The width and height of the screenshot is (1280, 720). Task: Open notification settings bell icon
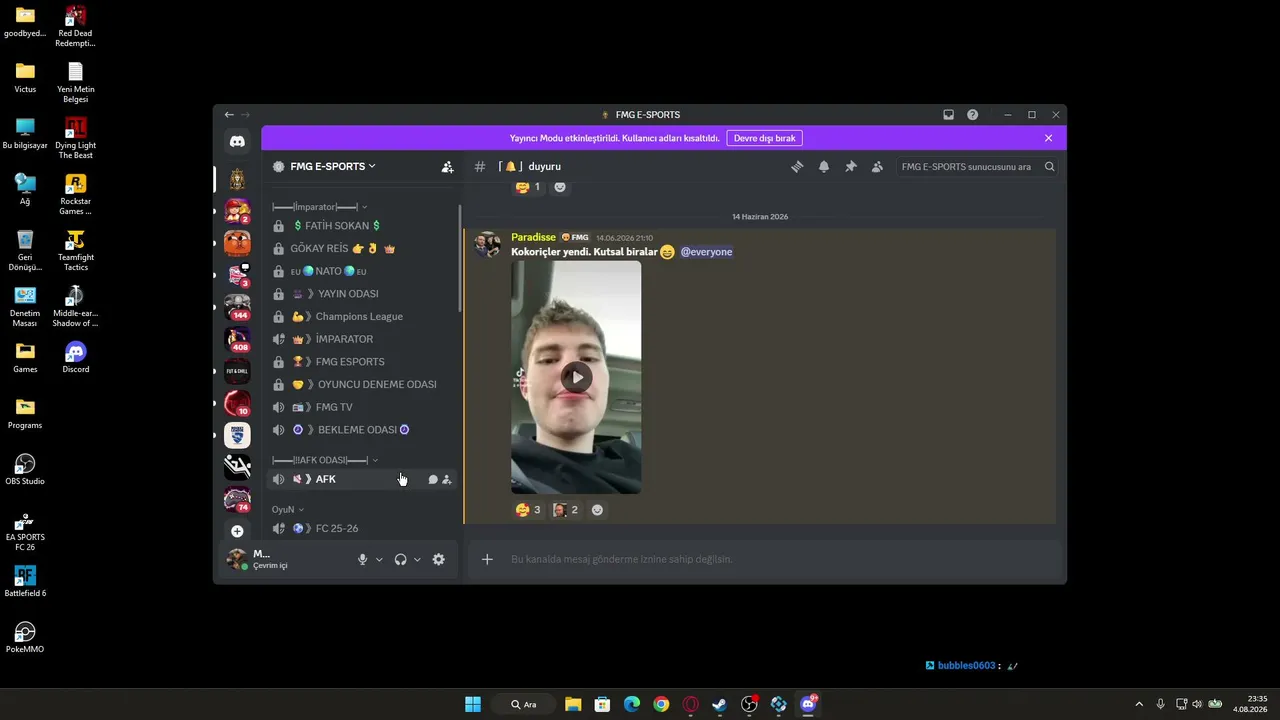(x=824, y=167)
